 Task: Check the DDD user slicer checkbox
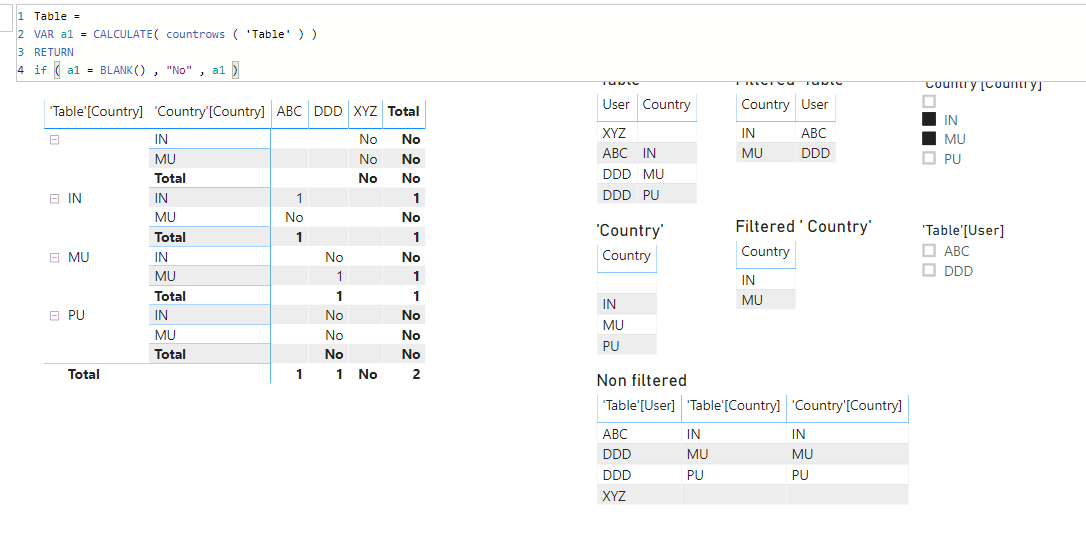coord(929,270)
